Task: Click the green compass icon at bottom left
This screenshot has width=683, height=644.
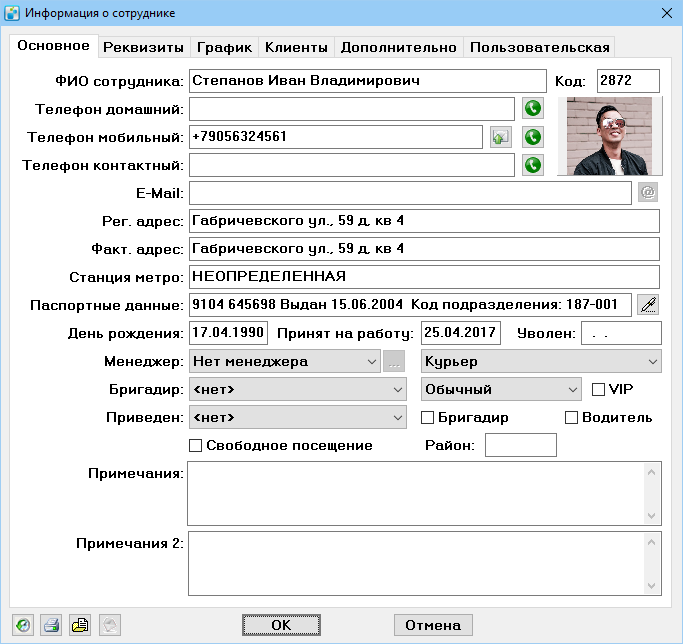Action: pyautogui.click(x=23, y=625)
